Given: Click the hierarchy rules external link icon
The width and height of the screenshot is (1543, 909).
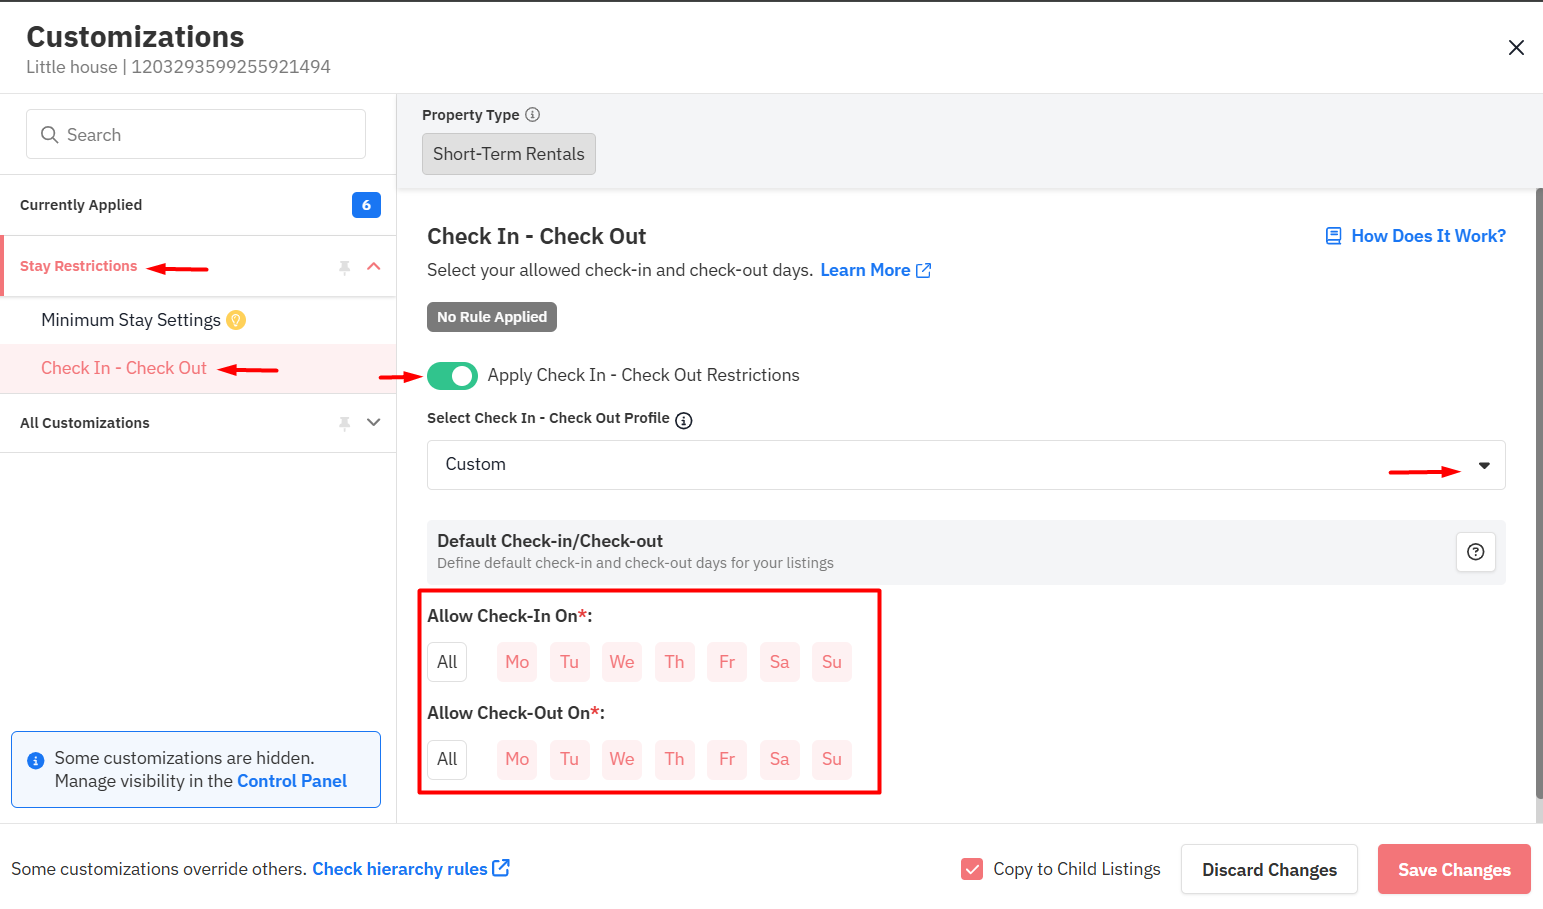Looking at the screenshot, I should click(x=501, y=868).
